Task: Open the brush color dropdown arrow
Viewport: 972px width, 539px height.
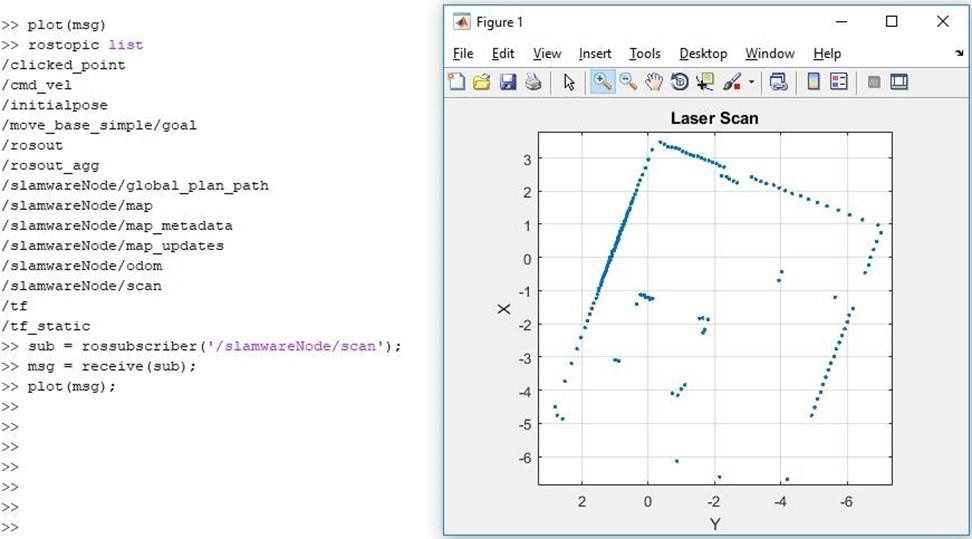Action: 751,82
